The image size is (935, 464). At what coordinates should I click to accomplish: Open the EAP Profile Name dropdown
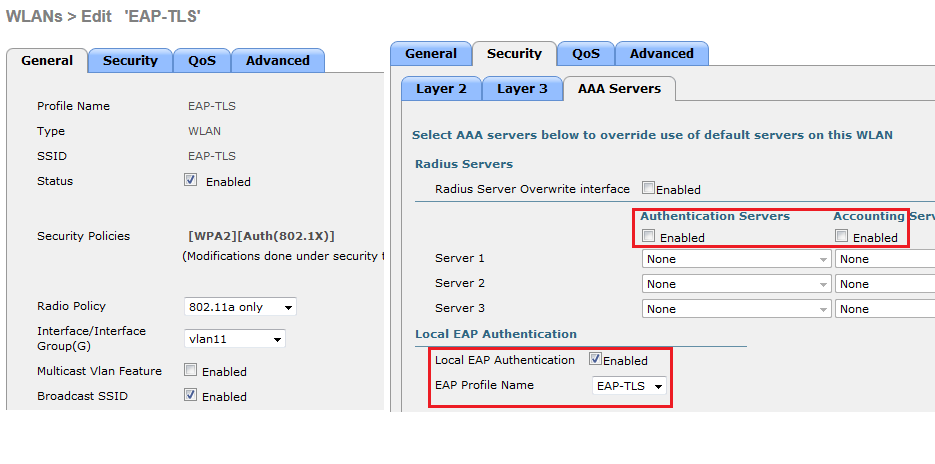point(630,386)
